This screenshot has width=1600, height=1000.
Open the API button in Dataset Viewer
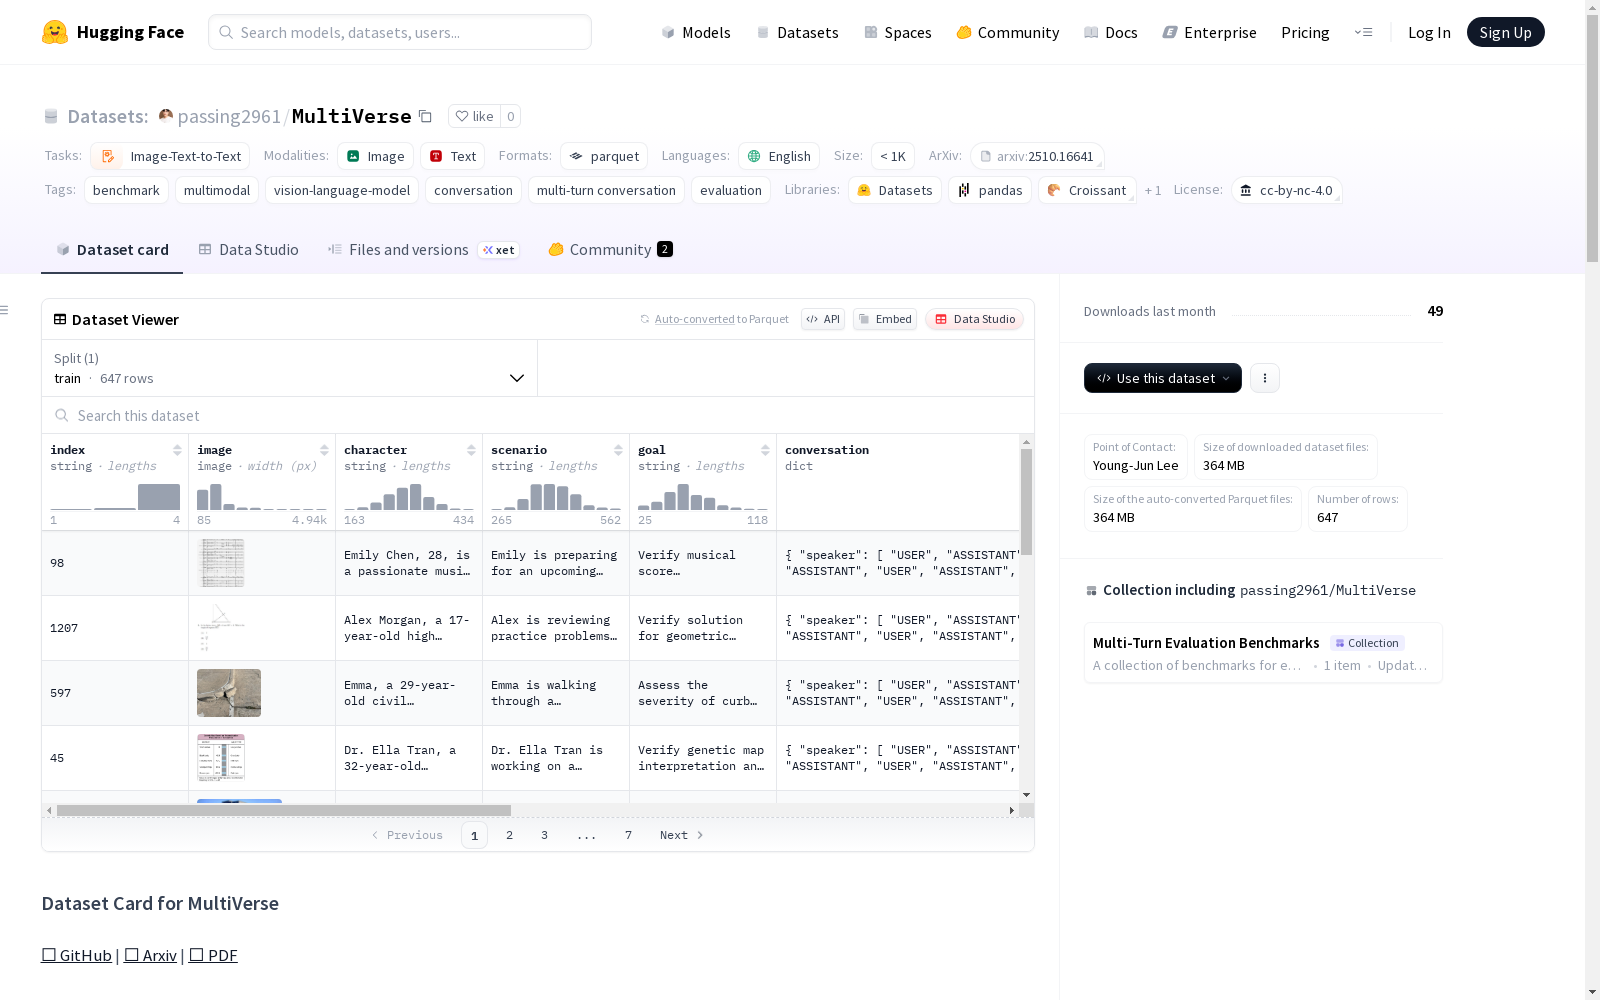pyautogui.click(x=823, y=319)
